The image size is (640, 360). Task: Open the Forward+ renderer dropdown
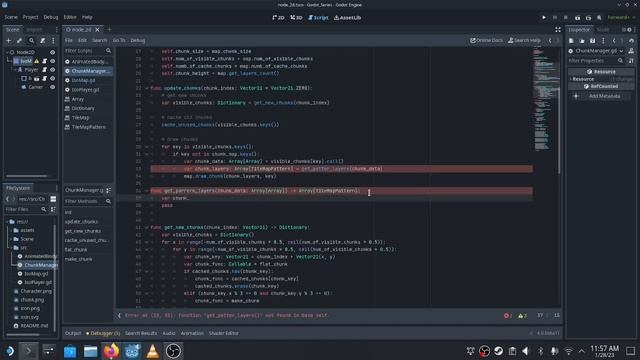pyautogui.click(x=621, y=18)
